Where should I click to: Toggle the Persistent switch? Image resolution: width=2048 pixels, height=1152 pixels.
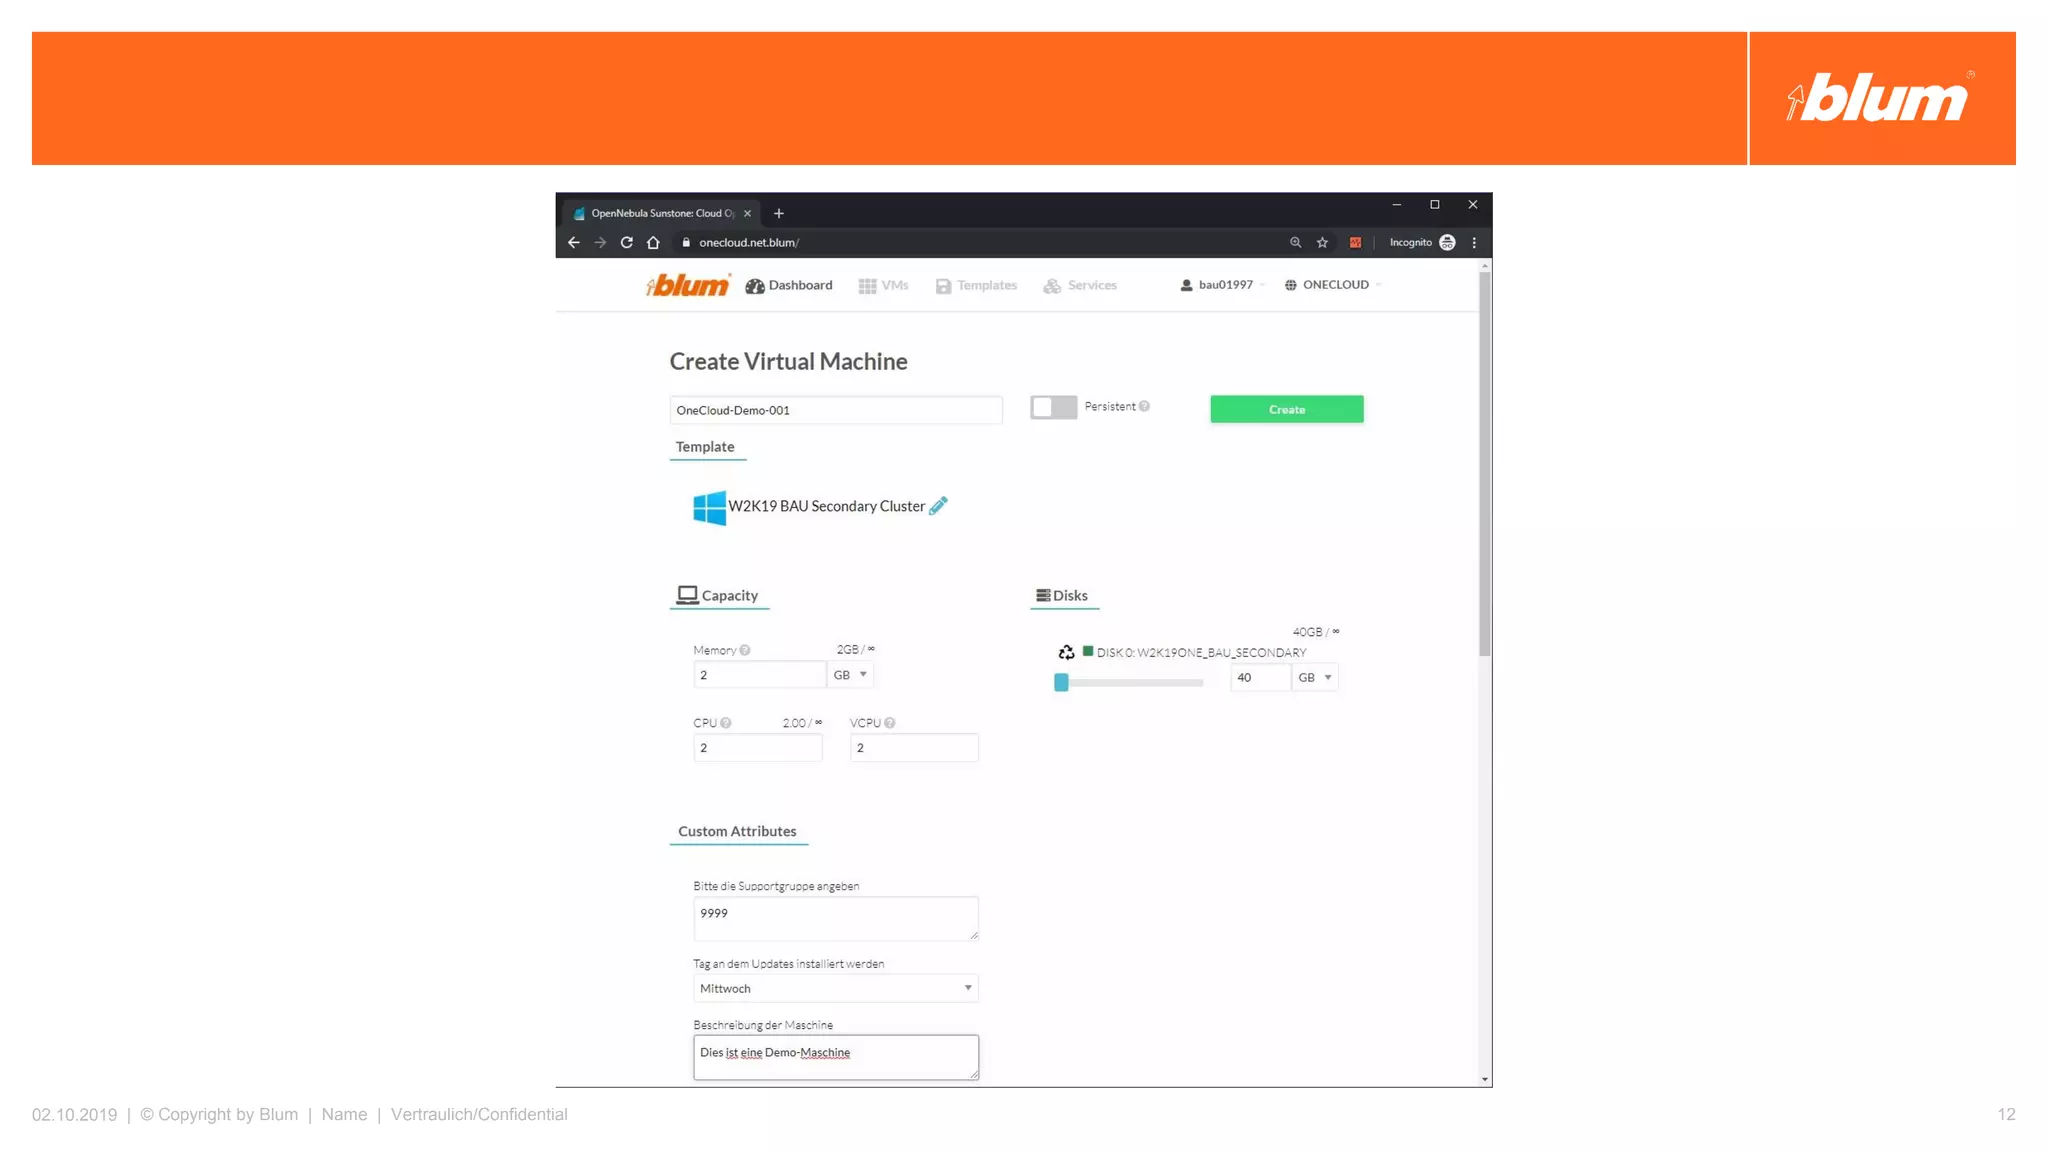(x=1053, y=407)
